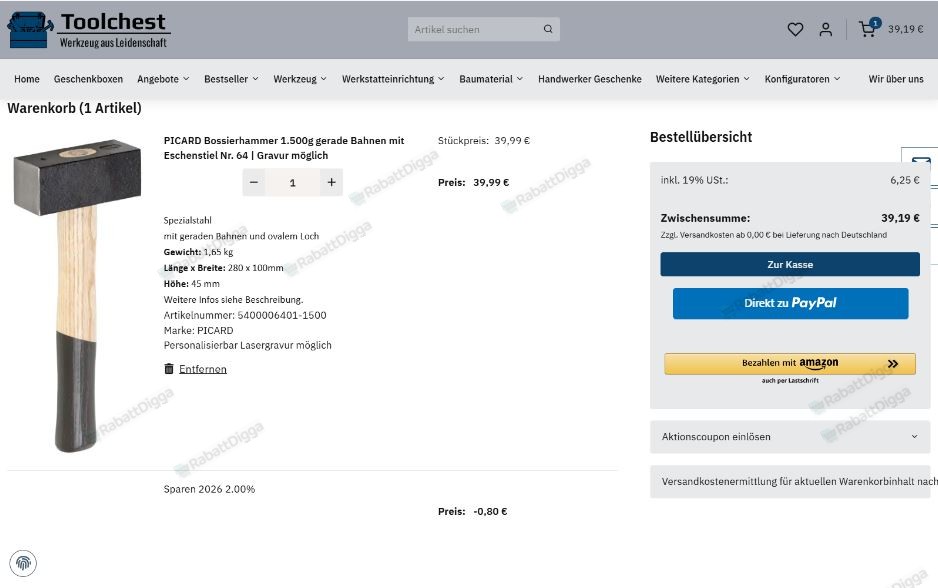Open Versandkostenermittlung panel
Screen dimensions: 938x588
(x=790, y=482)
